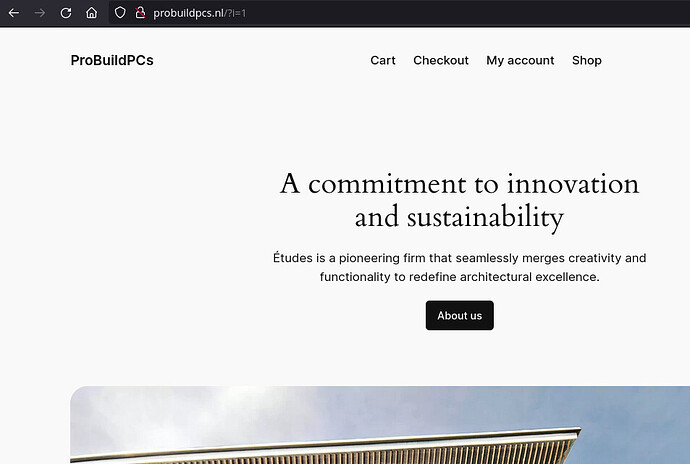The width and height of the screenshot is (690, 464).
Task: Open the My account page
Action: pyautogui.click(x=520, y=60)
